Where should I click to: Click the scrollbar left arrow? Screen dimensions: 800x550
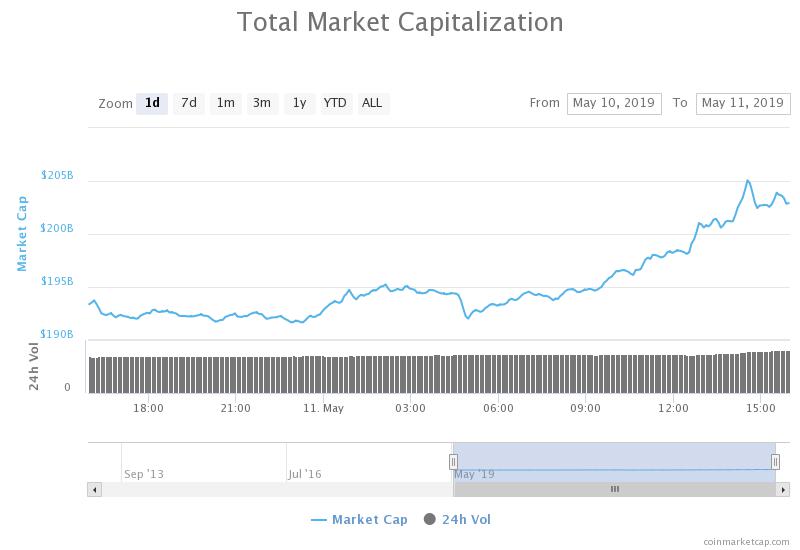tap(95, 489)
